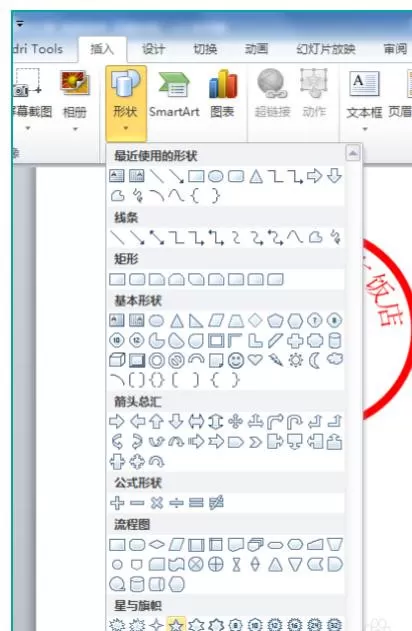The height and width of the screenshot is (631, 412).
Task: Select the quad arrow in 箭头总汇
Action: point(235,421)
